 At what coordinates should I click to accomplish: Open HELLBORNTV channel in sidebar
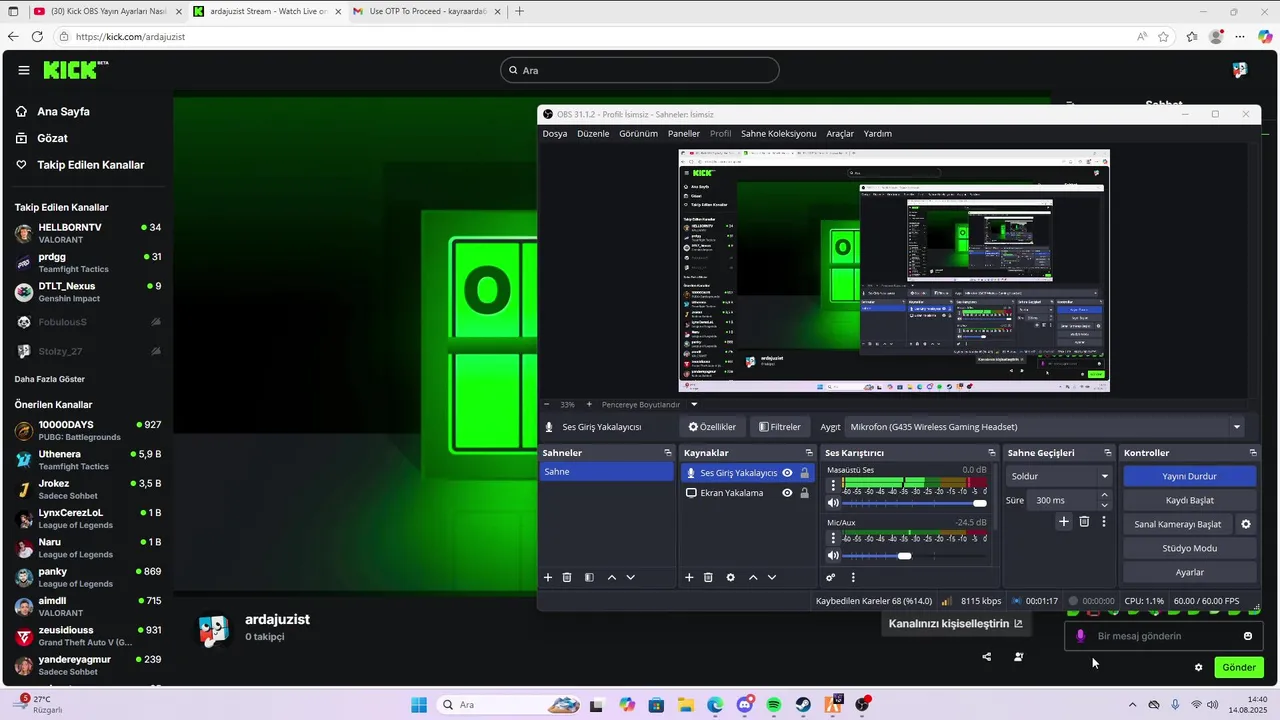(88, 233)
